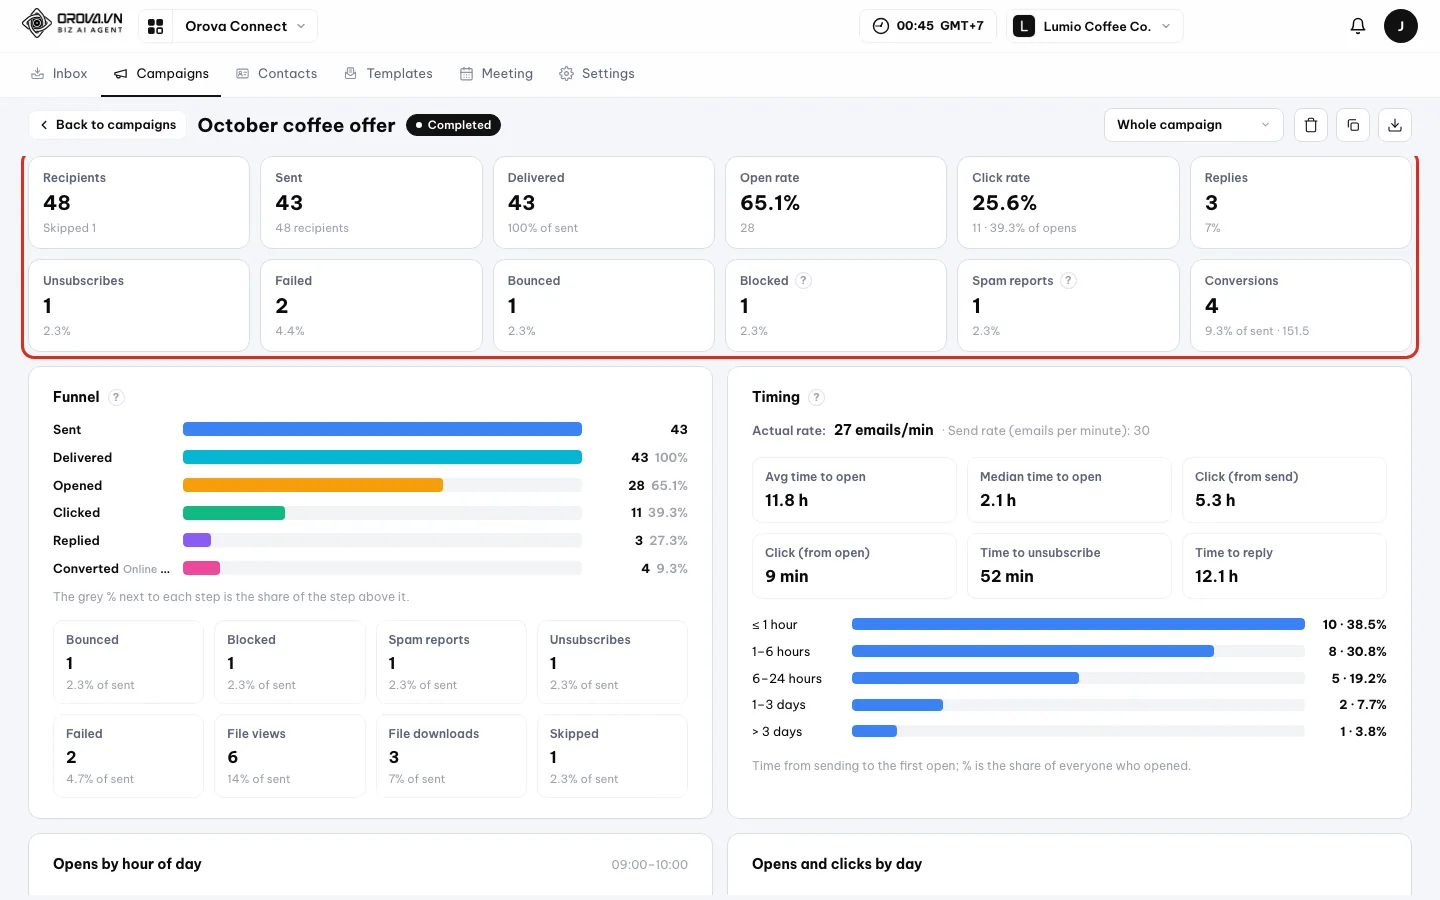
Task: Duplicate campaign using the copy icon
Action: [x=1353, y=125]
